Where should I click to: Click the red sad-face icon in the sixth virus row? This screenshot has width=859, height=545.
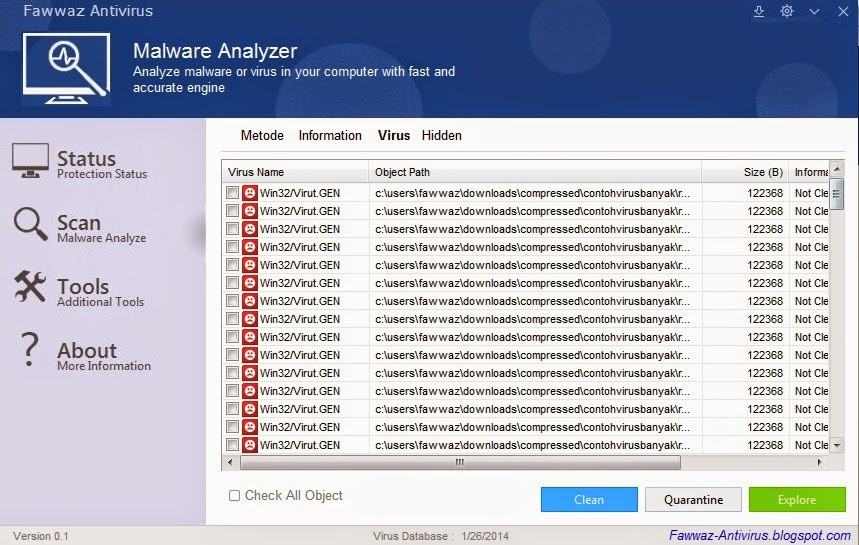point(250,283)
